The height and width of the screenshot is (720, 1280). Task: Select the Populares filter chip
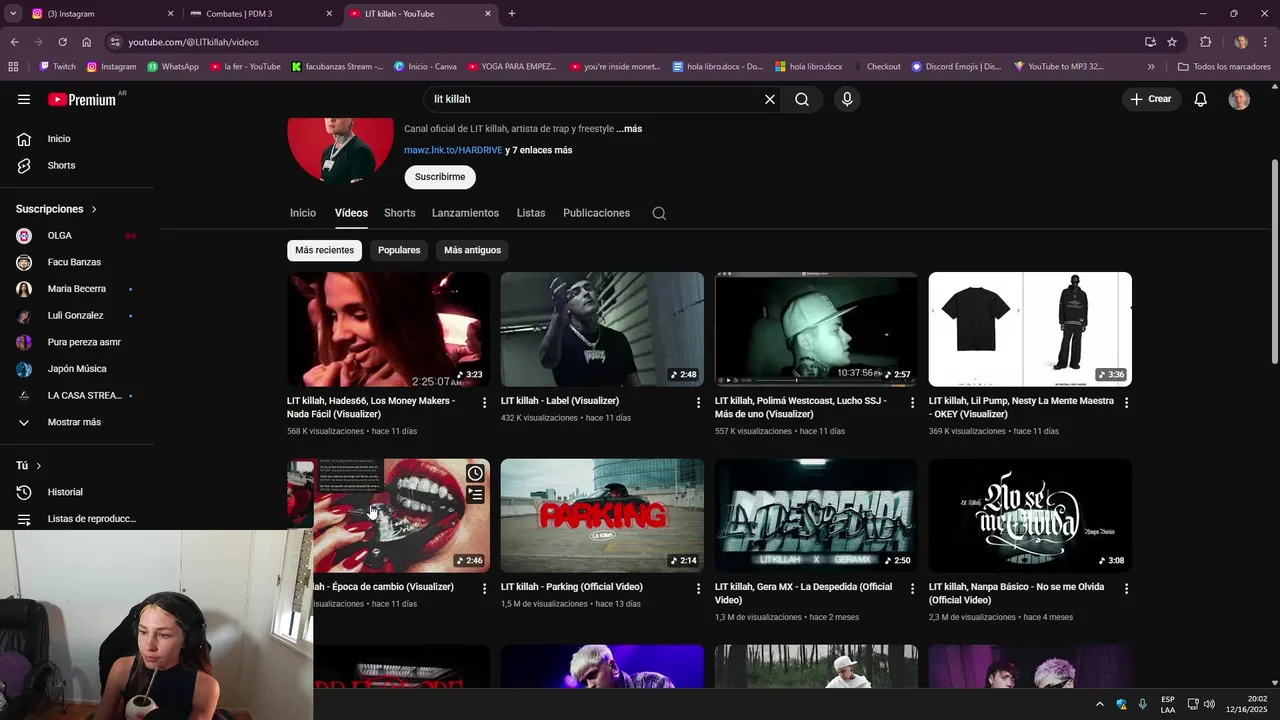399,250
